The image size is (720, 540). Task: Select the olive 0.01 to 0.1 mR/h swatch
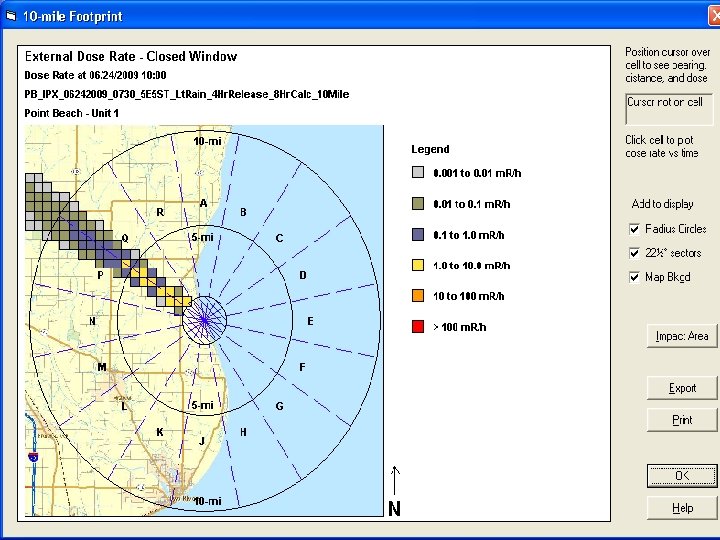[418, 204]
